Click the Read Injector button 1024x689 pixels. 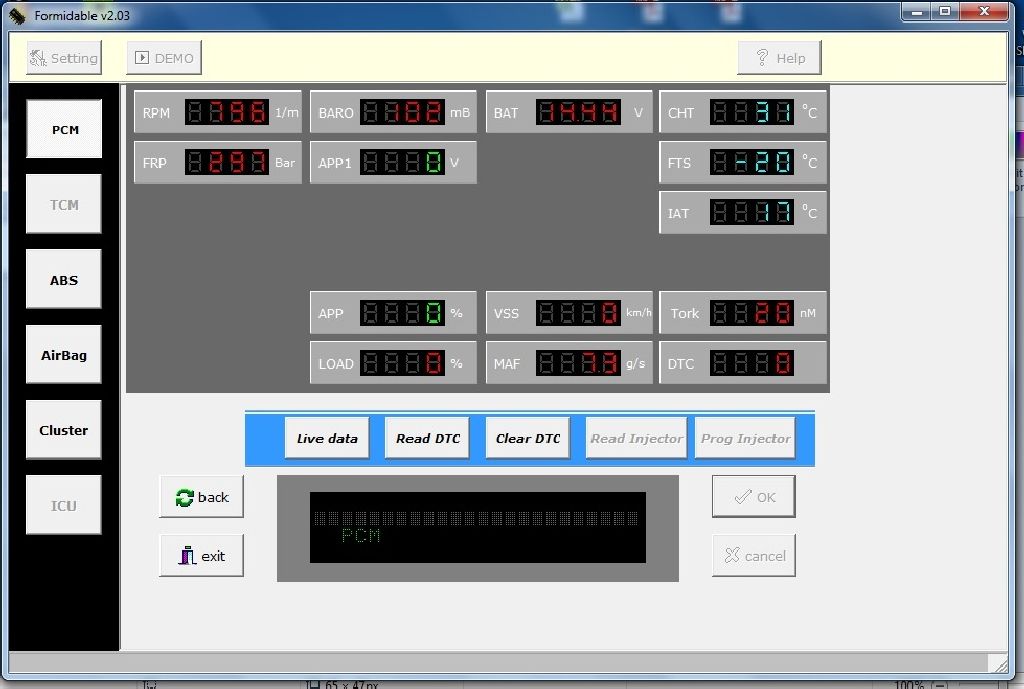point(637,438)
